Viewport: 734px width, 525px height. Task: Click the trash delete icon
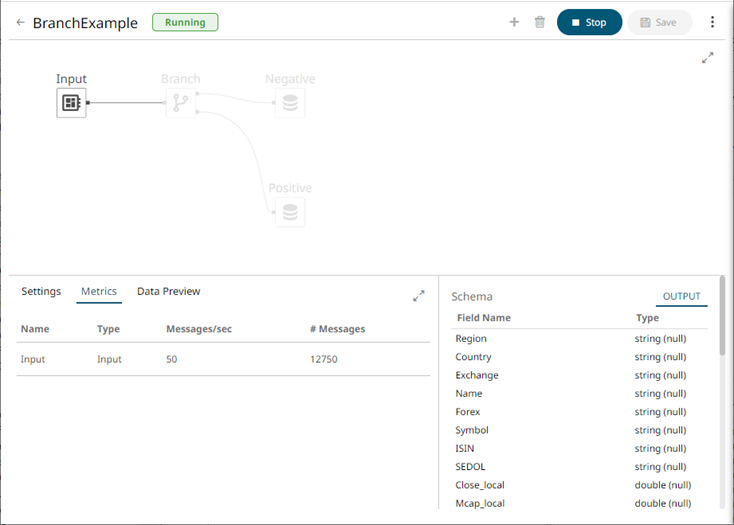pos(540,22)
